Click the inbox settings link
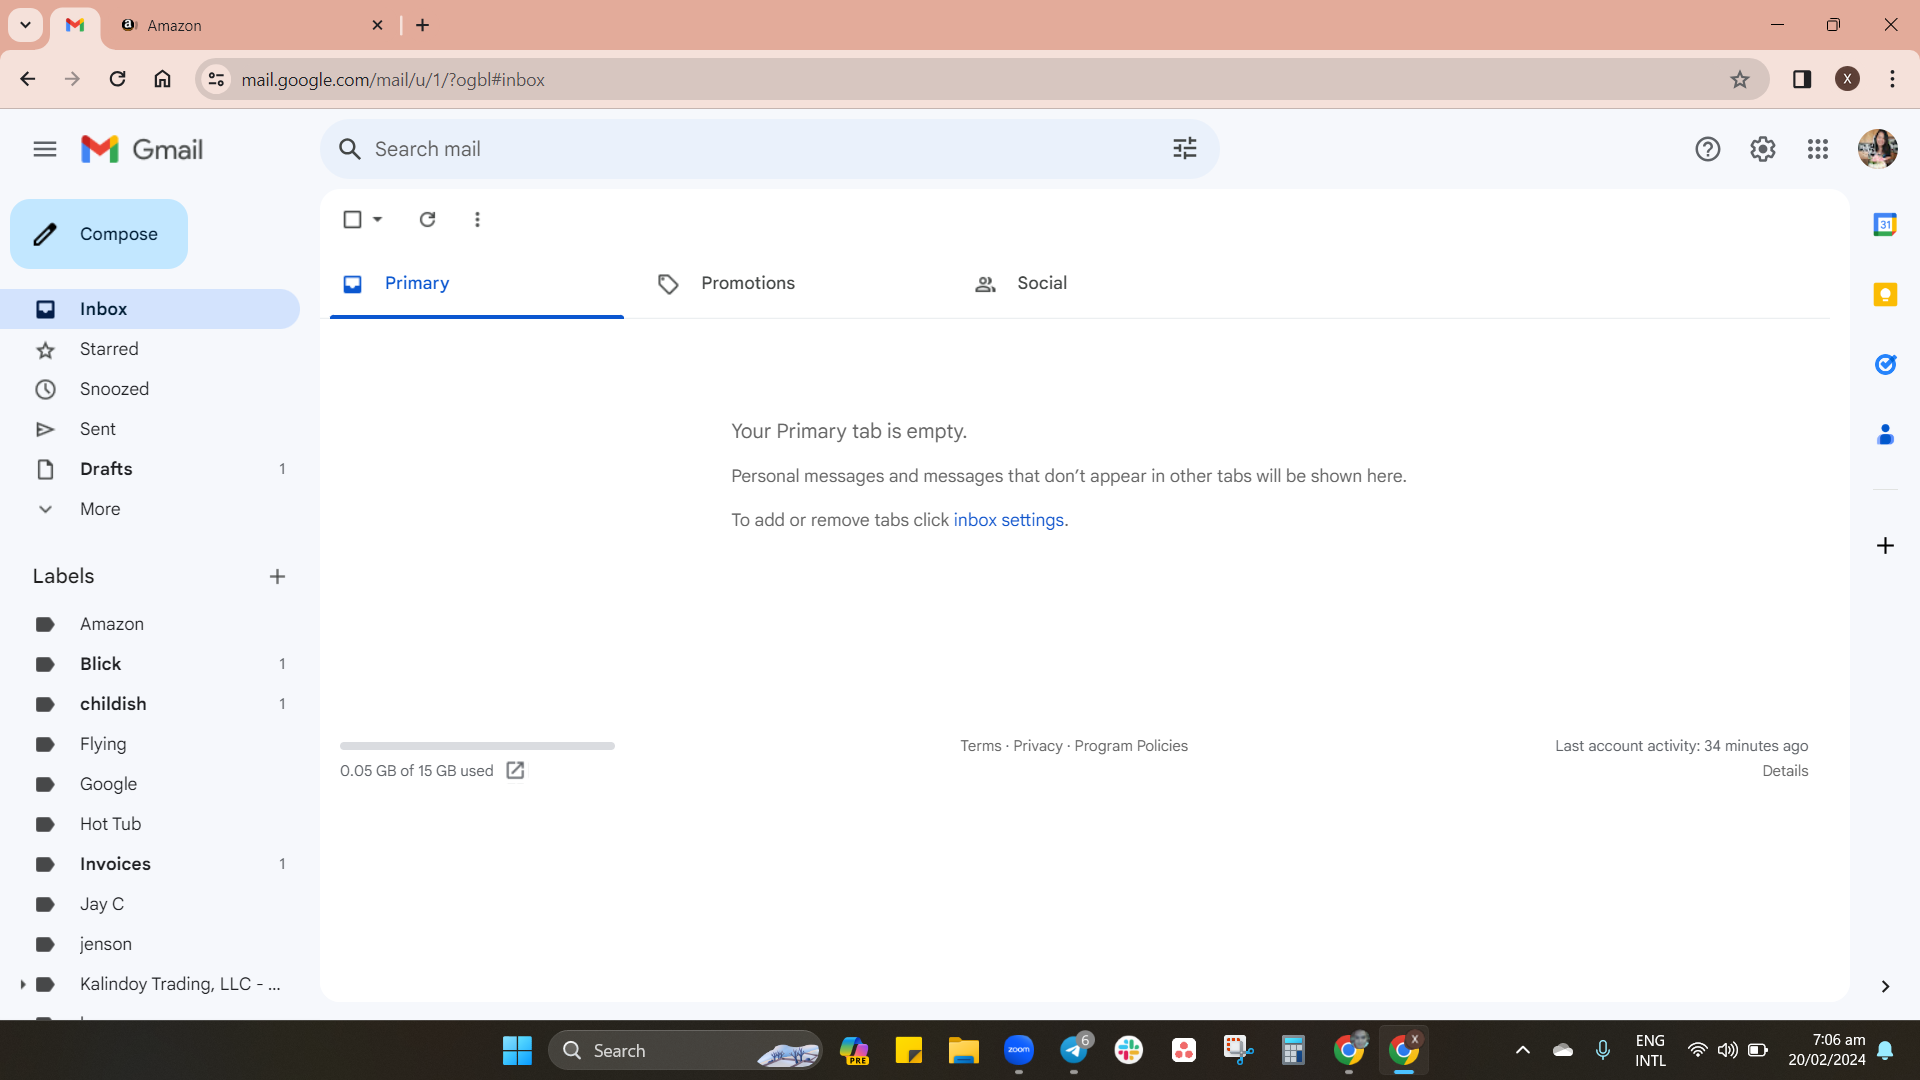Viewport: 1920px width, 1080px height. (x=1009, y=520)
